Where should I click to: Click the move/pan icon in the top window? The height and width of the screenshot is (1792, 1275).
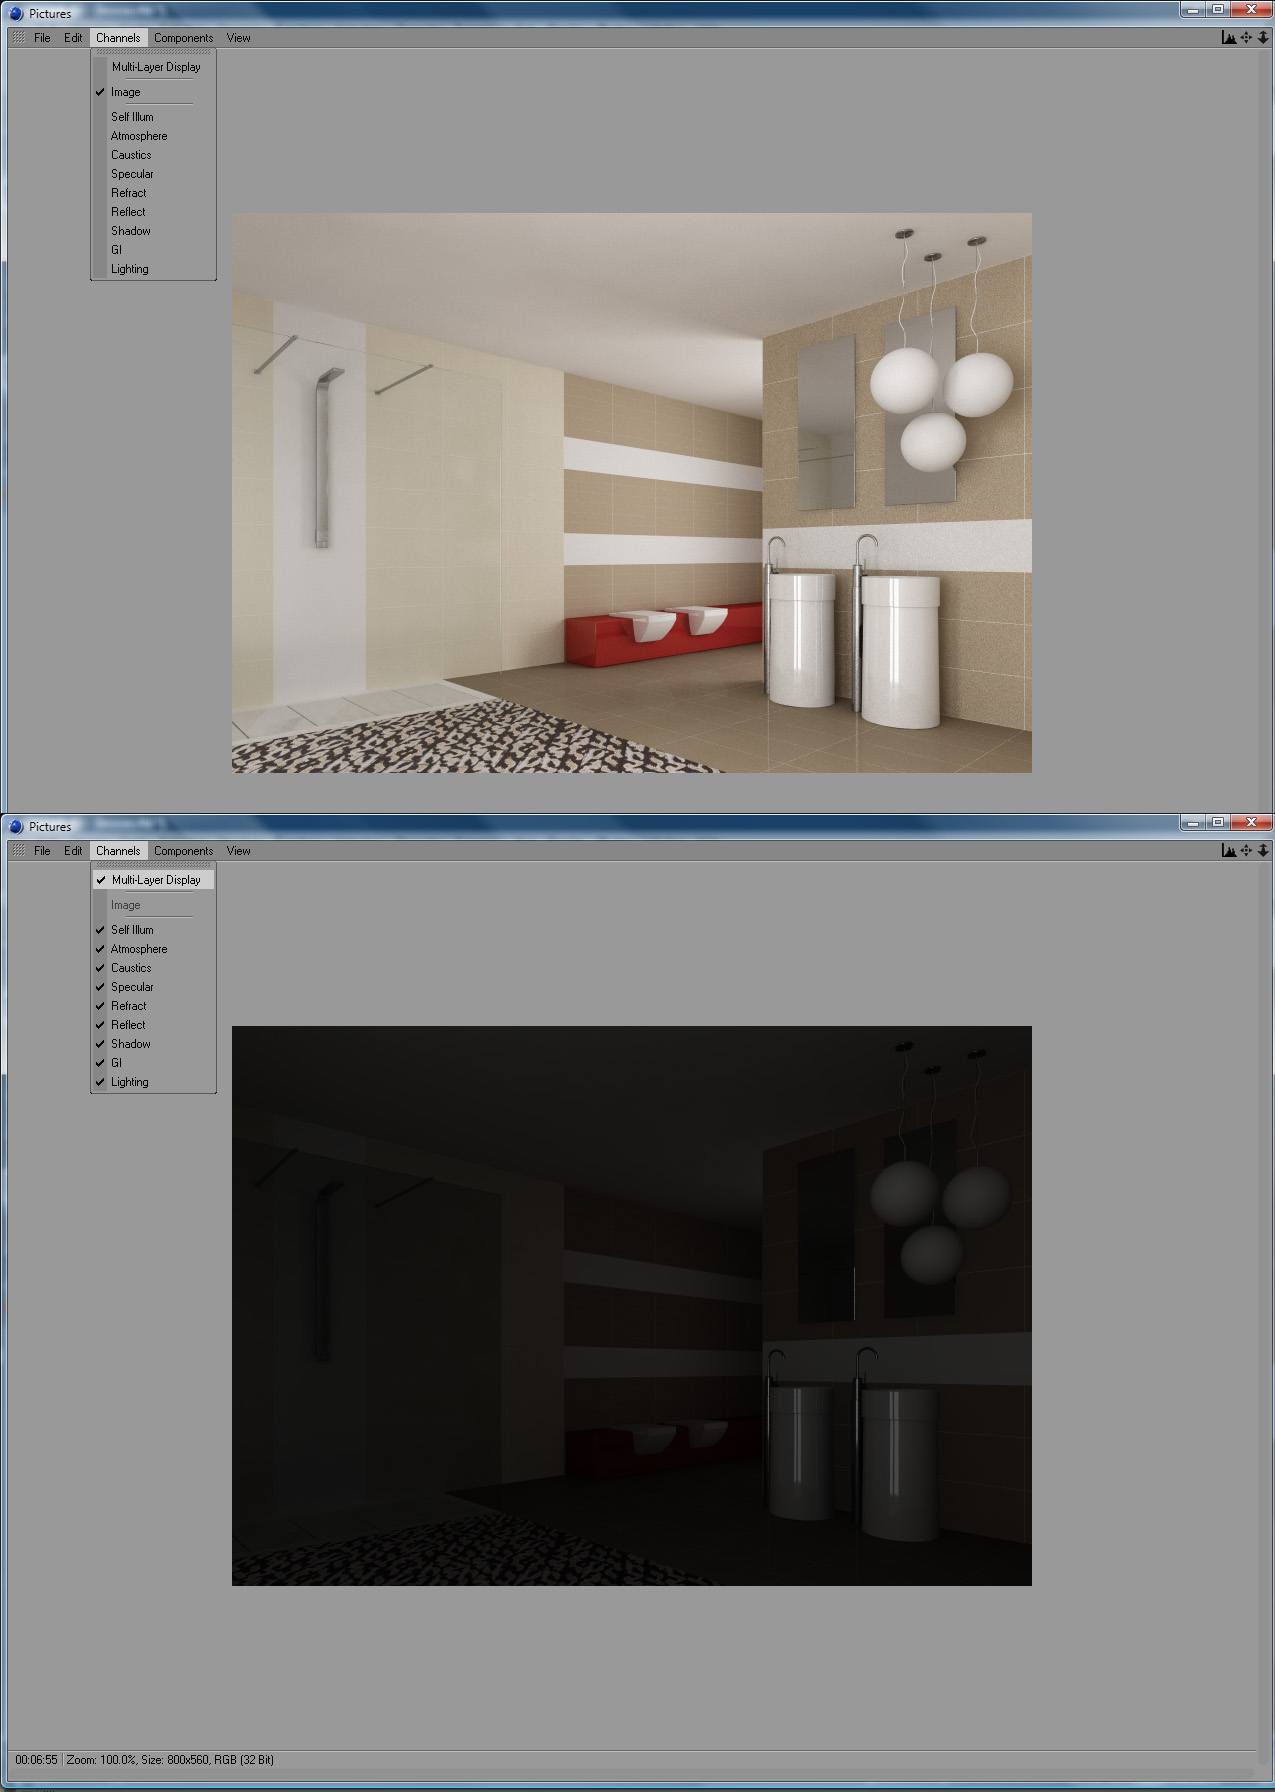point(1246,38)
